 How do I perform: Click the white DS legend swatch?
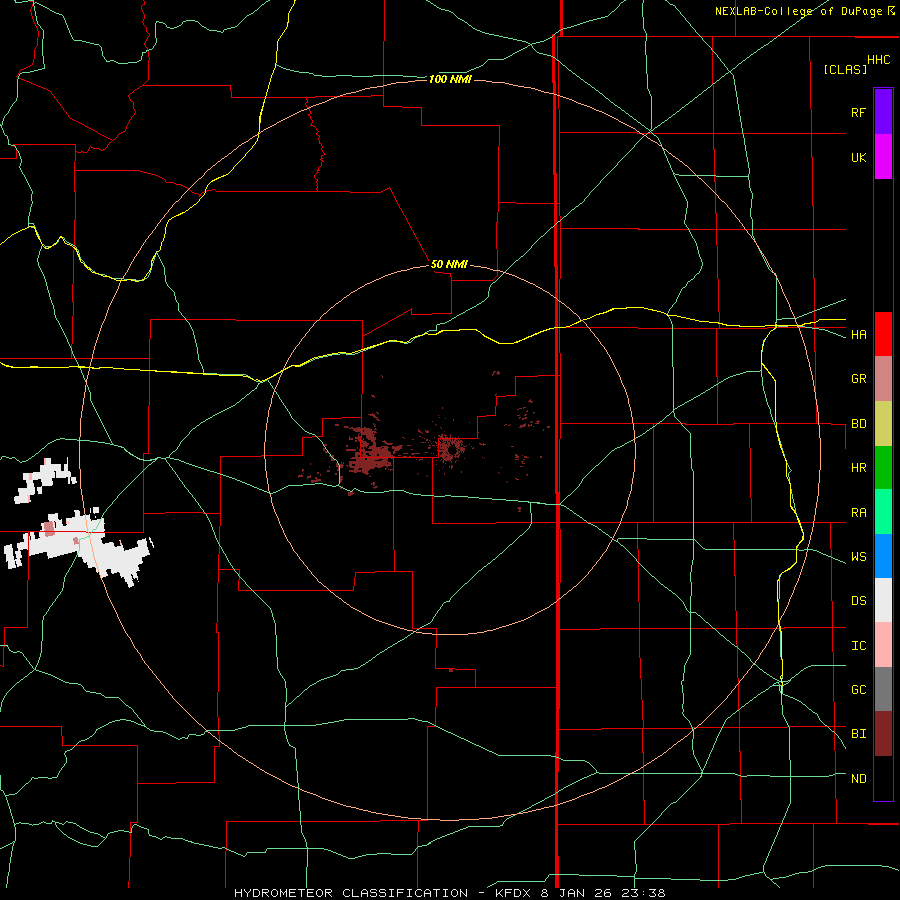(x=883, y=600)
